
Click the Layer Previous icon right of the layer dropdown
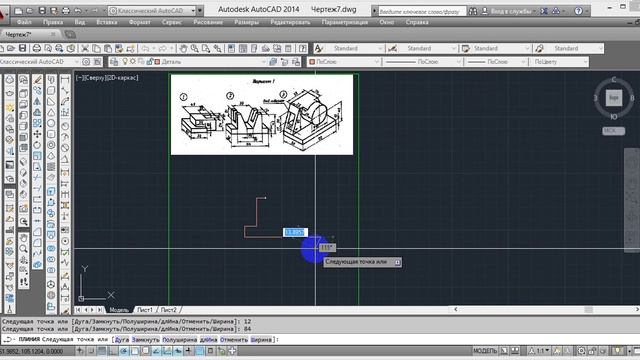tap(284, 62)
